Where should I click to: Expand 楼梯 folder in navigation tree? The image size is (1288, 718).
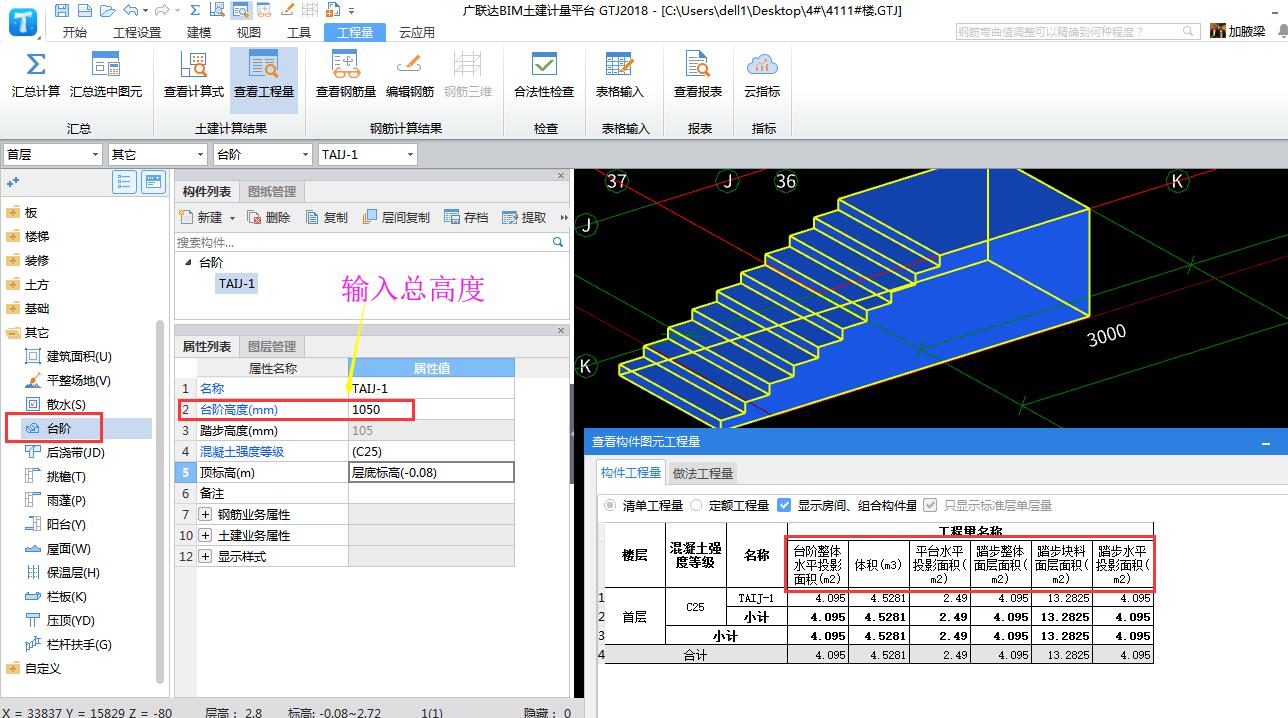tap(12, 236)
